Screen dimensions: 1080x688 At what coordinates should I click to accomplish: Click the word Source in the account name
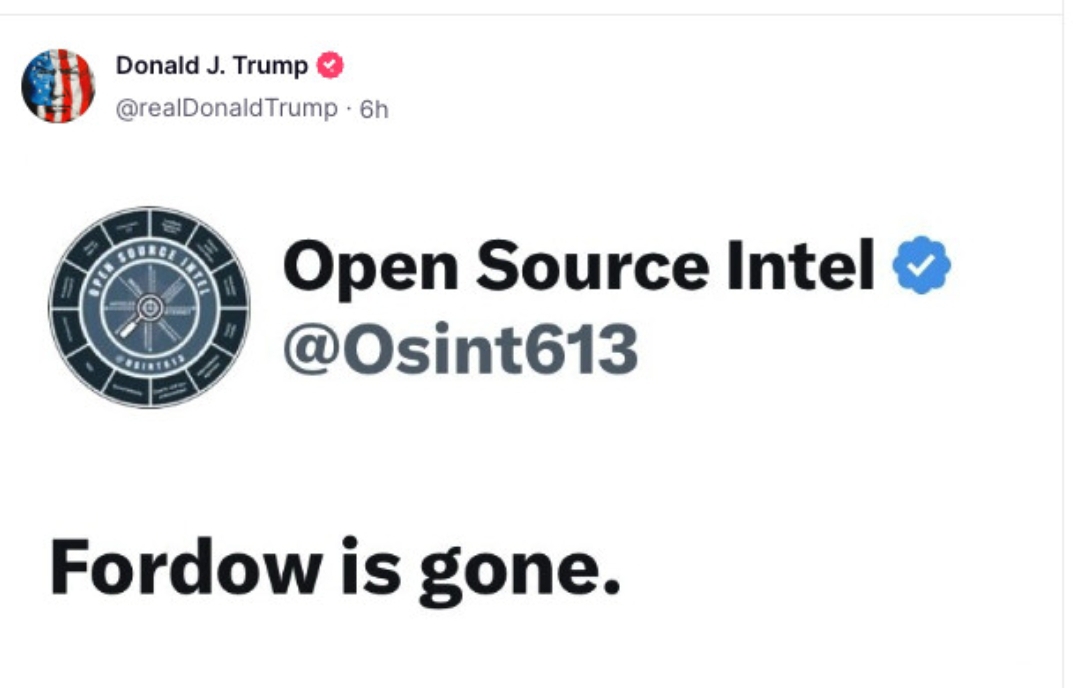pyautogui.click(x=592, y=266)
